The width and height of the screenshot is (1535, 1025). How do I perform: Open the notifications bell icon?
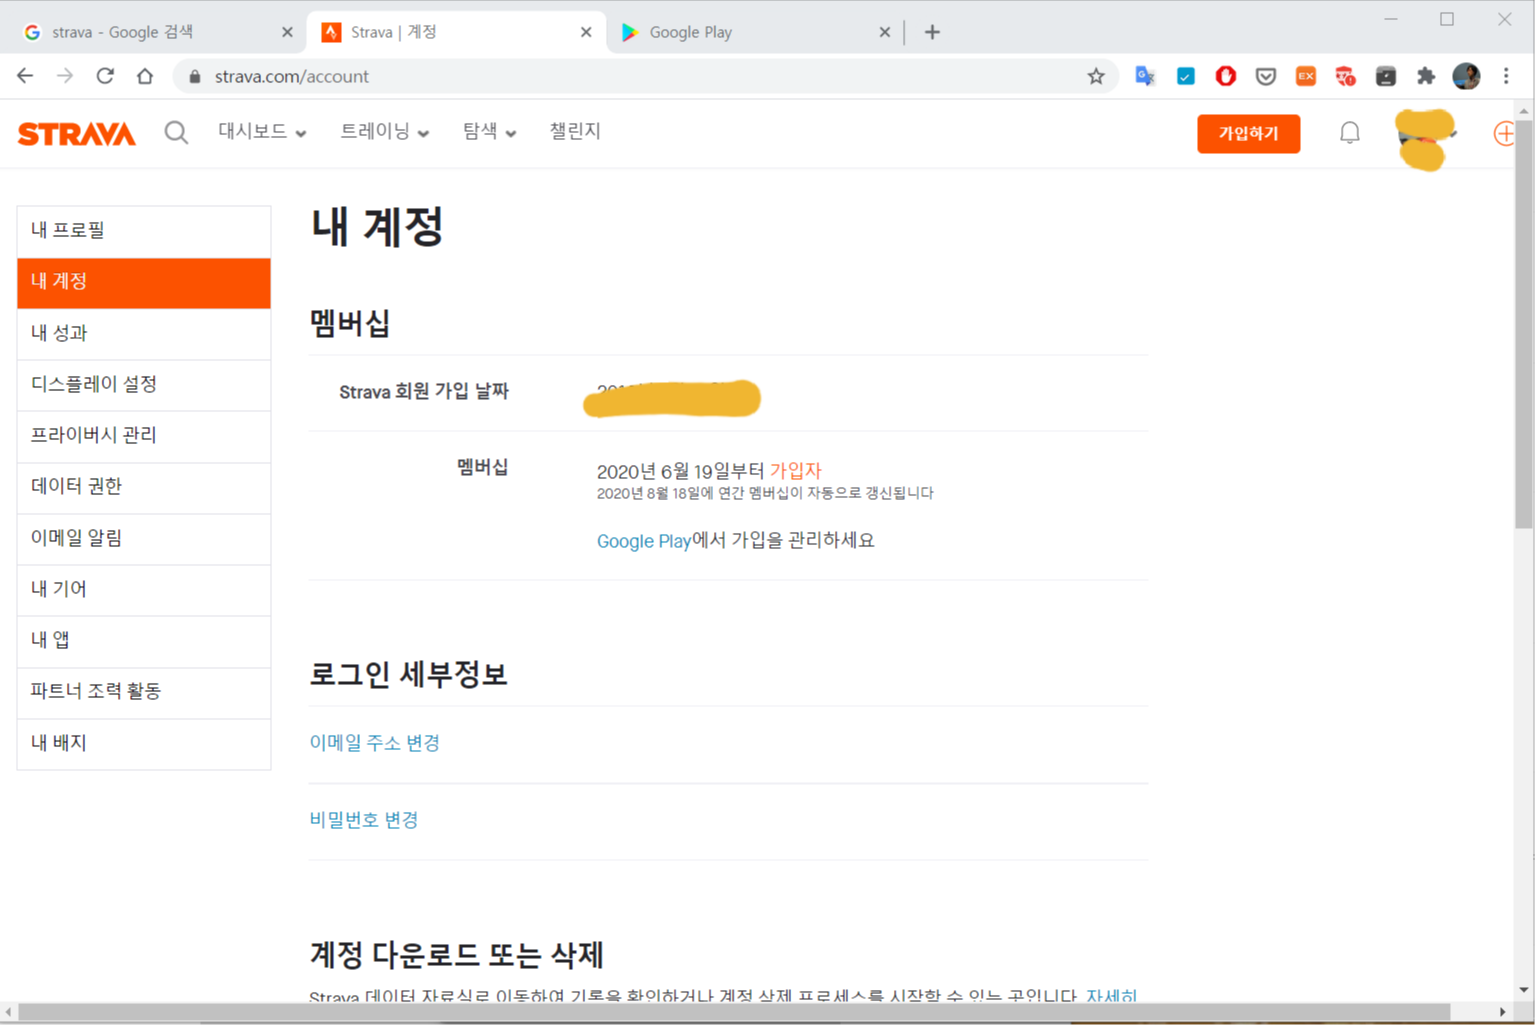pos(1349,132)
